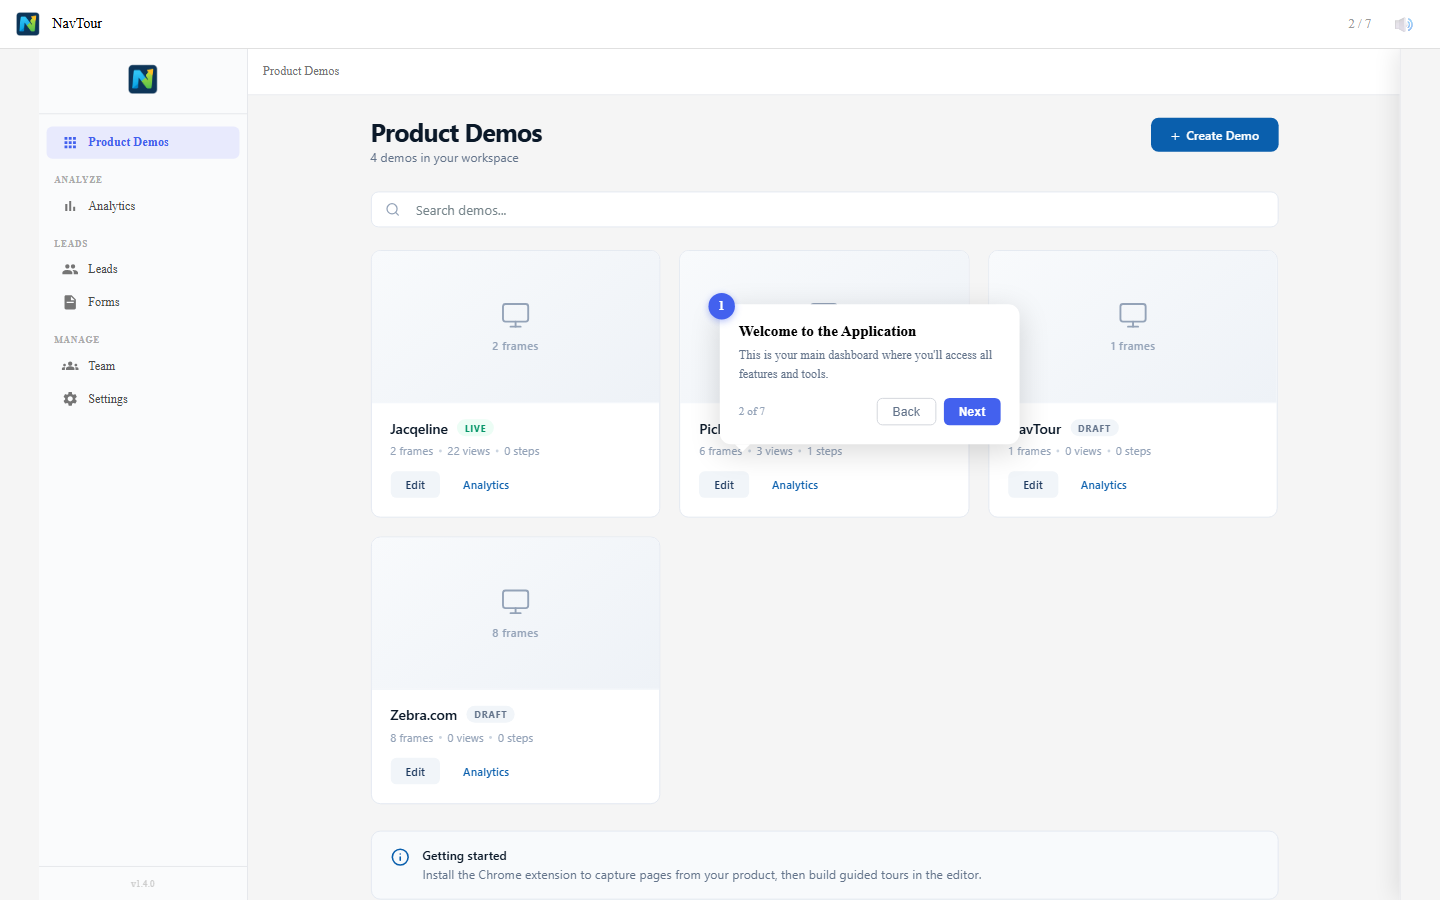This screenshot has width=1440, height=900.
Task: Click the monitor icon on Zebra.com card
Action: tap(515, 601)
